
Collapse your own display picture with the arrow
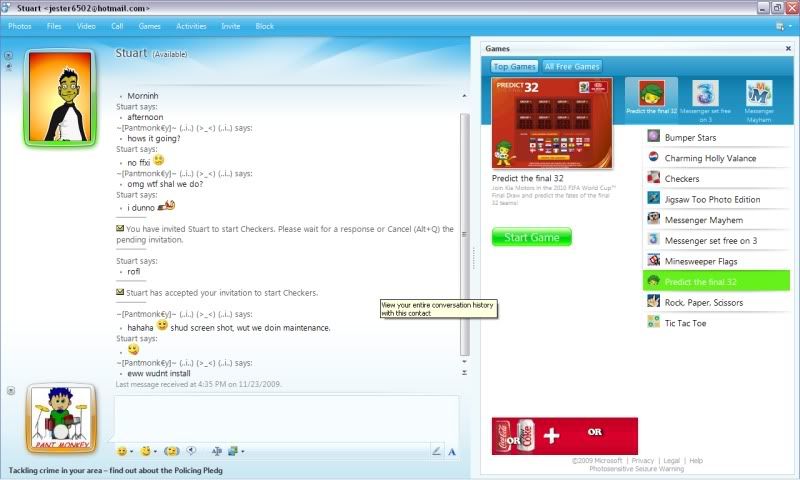click(11, 391)
